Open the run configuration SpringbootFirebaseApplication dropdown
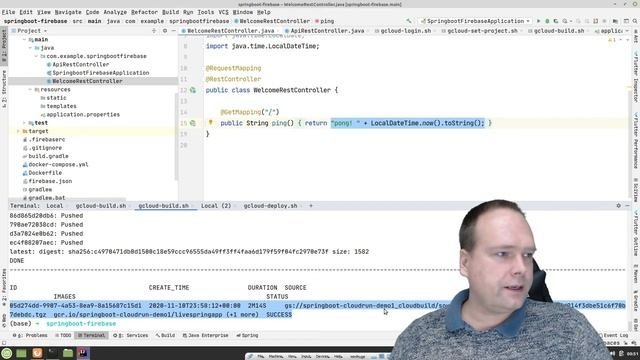The height and width of the screenshot is (360, 640). [476, 21]
